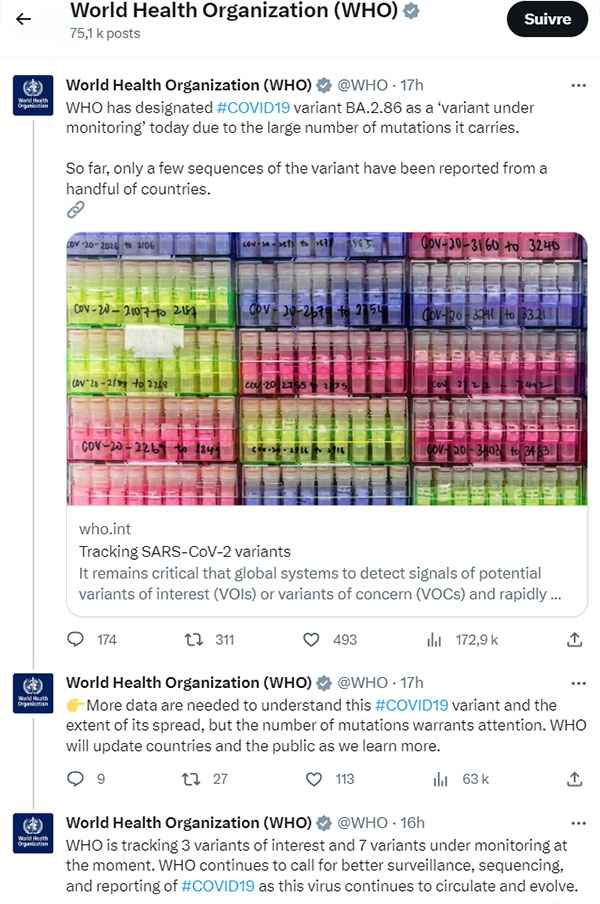Open WHO avatar on the first tweet
600x904 pixels.
click(x=33, y=95)
